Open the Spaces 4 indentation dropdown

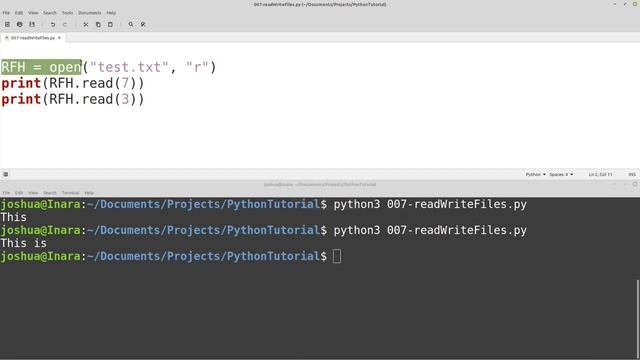[561, 174]
